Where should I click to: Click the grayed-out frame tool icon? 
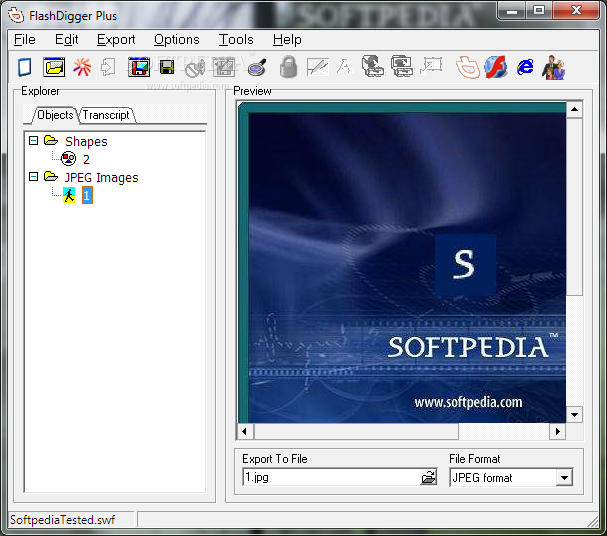[x=224, y=67]
